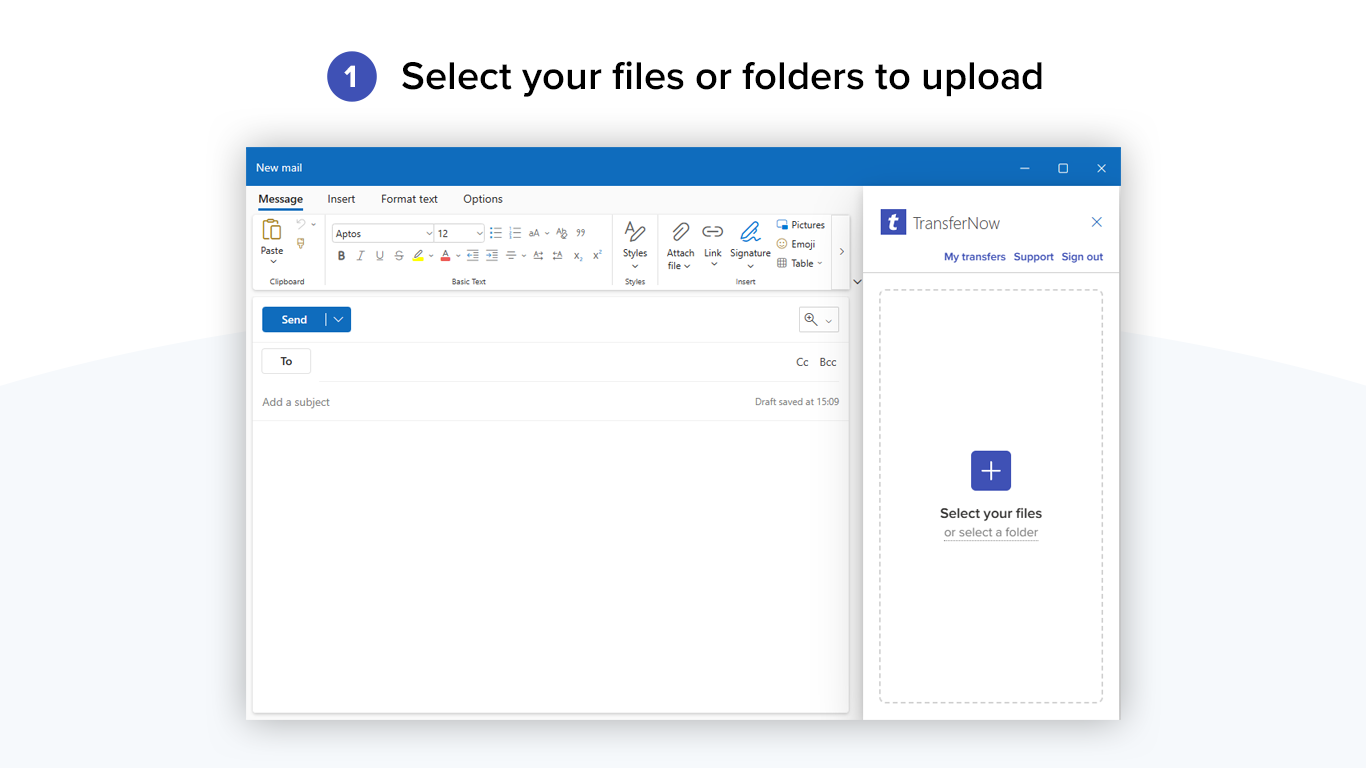Click the Undo arrow icon
Viewport: 1366px width, 768px height.
pos(300,224)
